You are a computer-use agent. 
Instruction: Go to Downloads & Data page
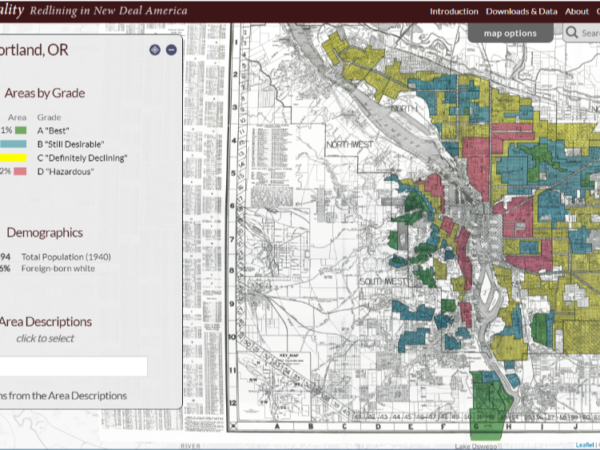521,11
